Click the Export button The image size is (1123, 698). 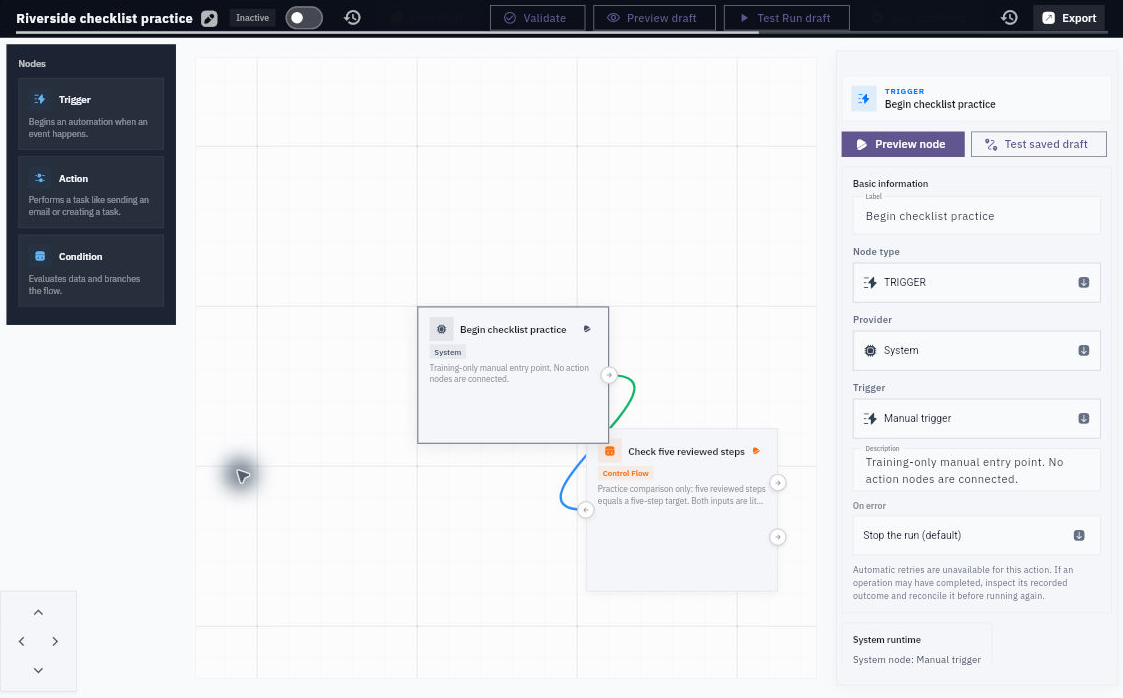tap(1069, 18)
